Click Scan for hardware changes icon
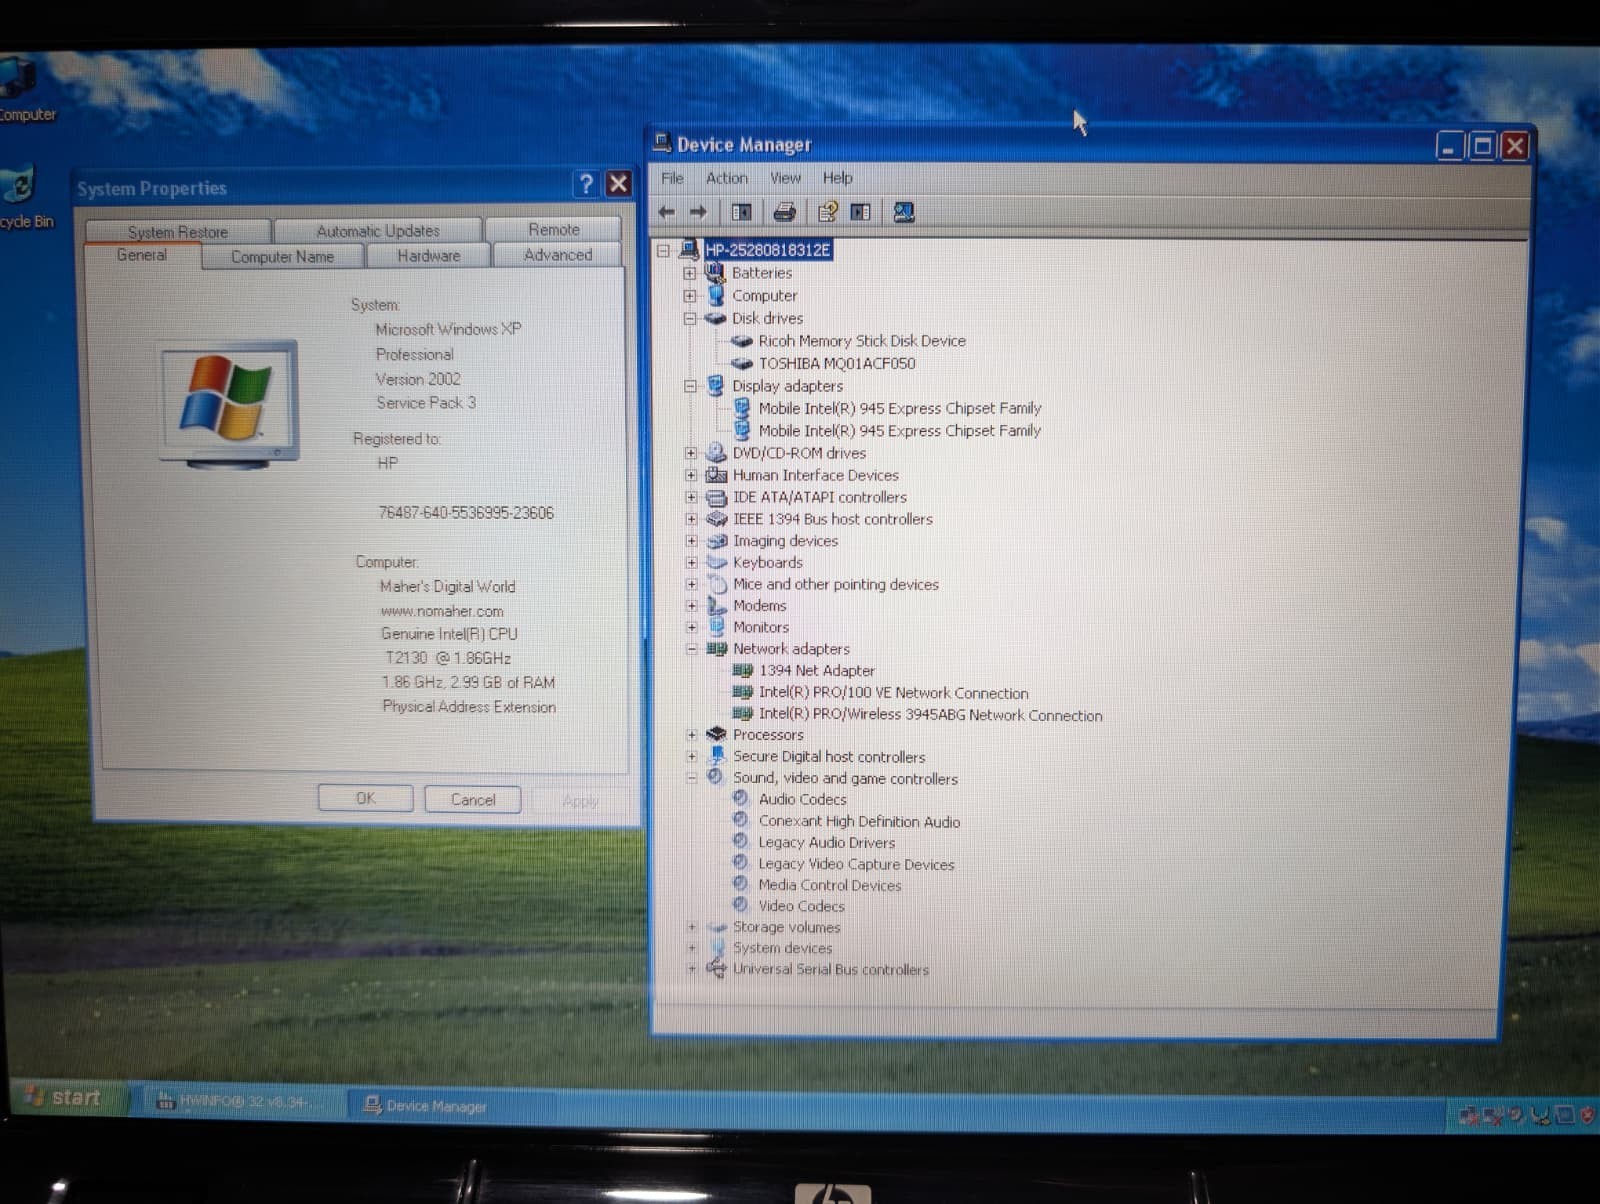The width and height of the screenshot is (1600, 1204). pos(904,212)
